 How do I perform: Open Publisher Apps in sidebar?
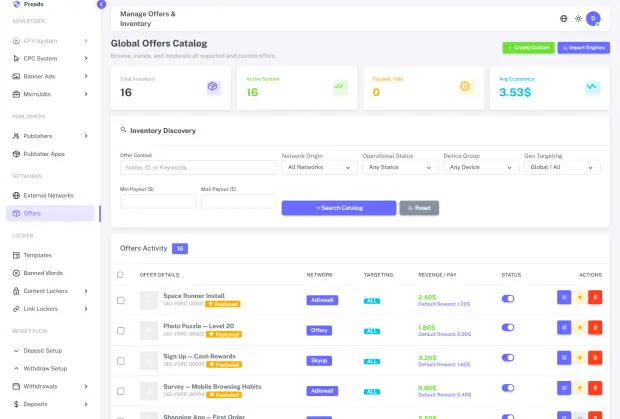(x=50, y=154)
